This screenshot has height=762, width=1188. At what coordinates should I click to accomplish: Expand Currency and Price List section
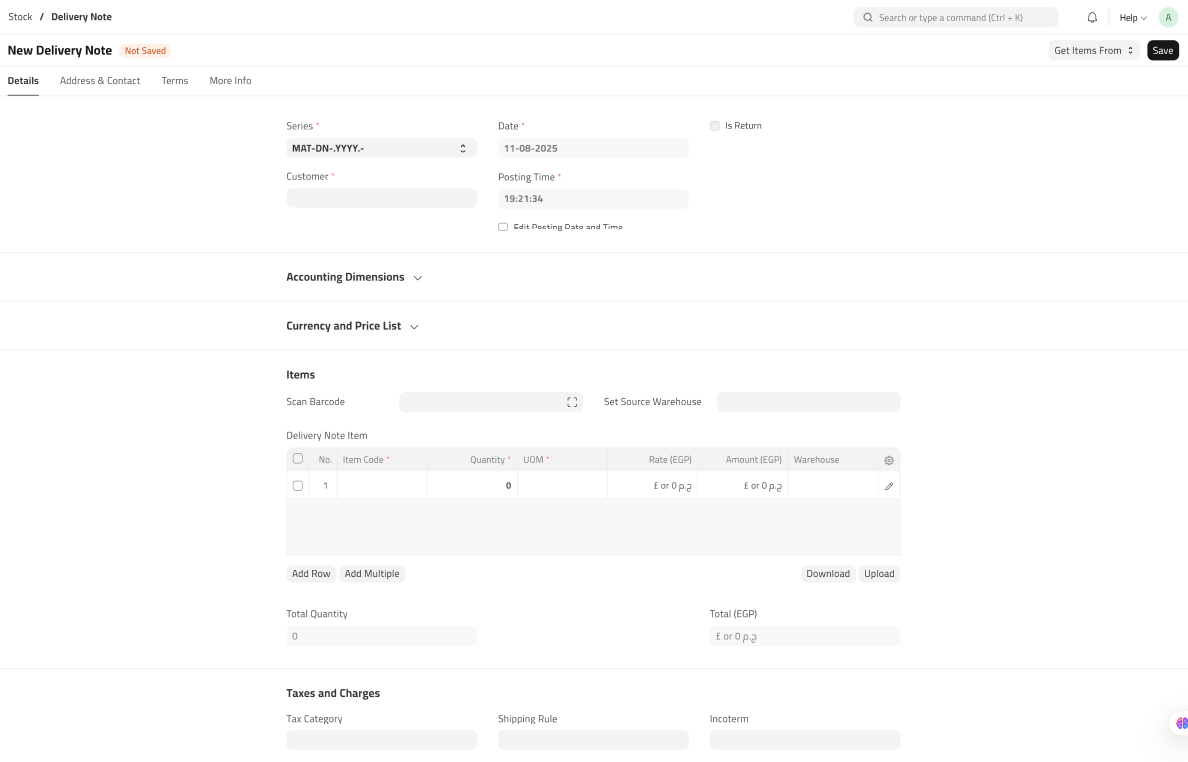(x=352, y=326)
